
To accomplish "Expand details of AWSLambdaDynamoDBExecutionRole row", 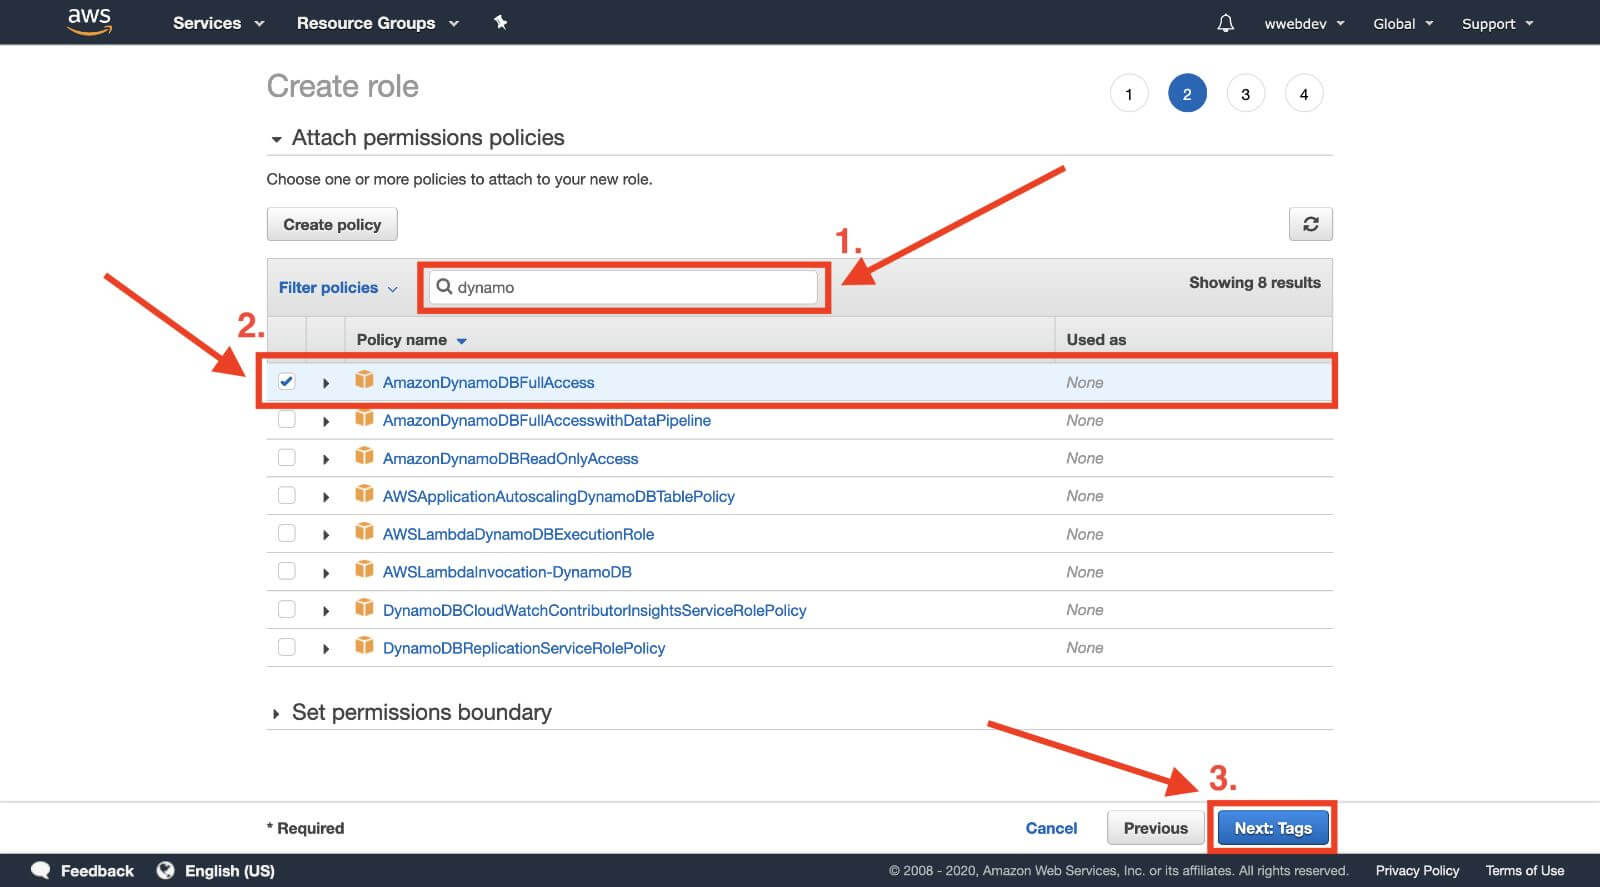I will click(x=326, y=535).
